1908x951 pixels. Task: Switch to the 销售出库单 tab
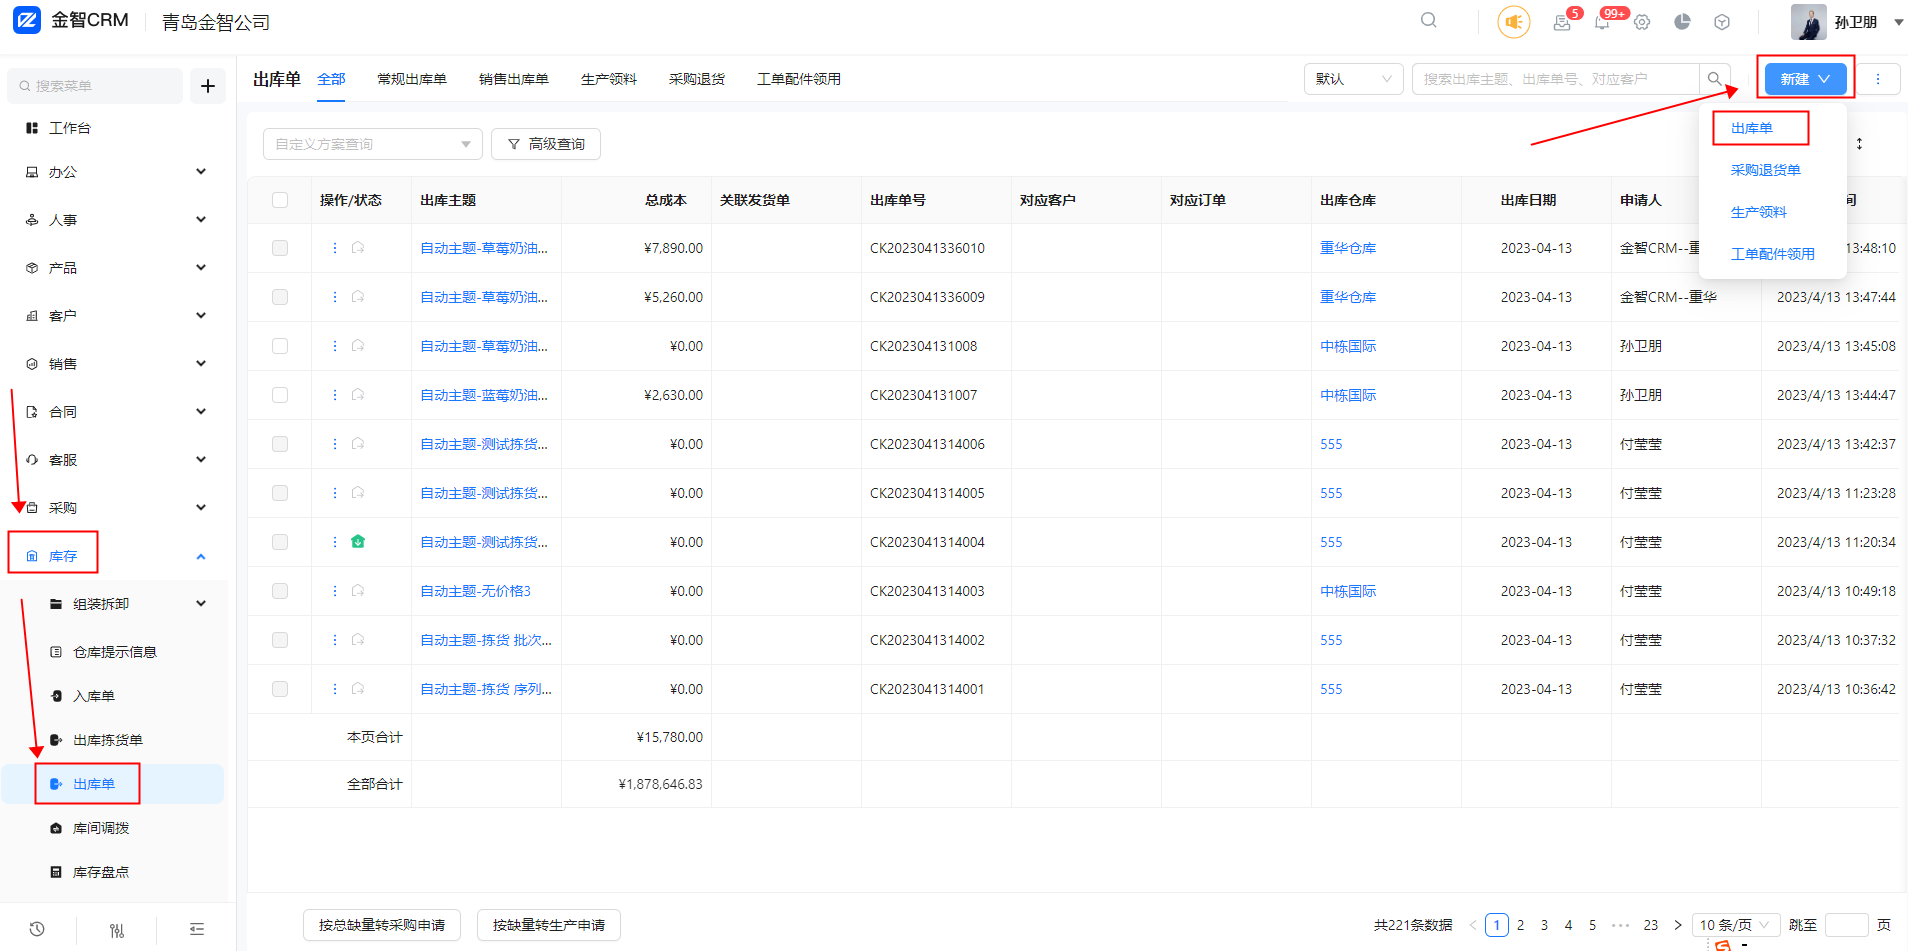(x=514, y=79)
